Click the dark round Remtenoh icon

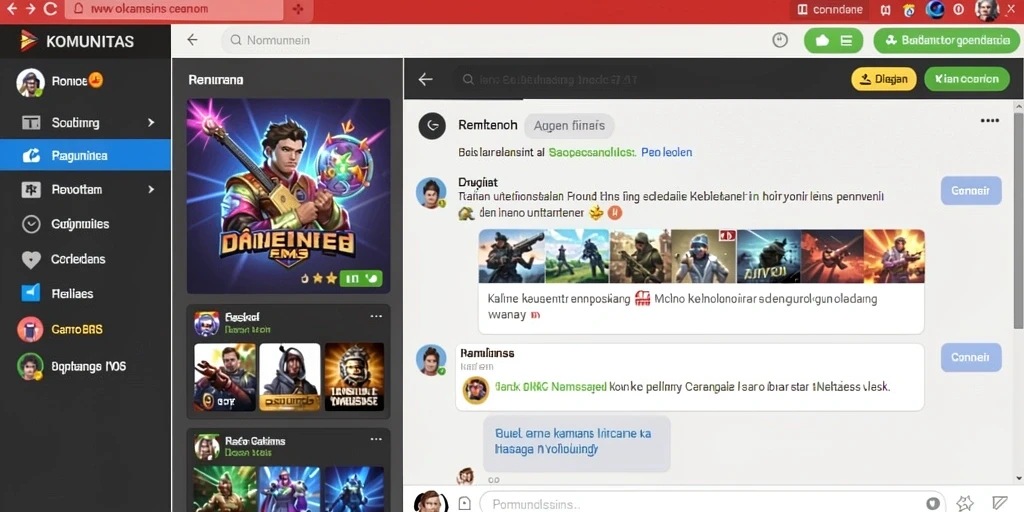[x=432, y=125]
